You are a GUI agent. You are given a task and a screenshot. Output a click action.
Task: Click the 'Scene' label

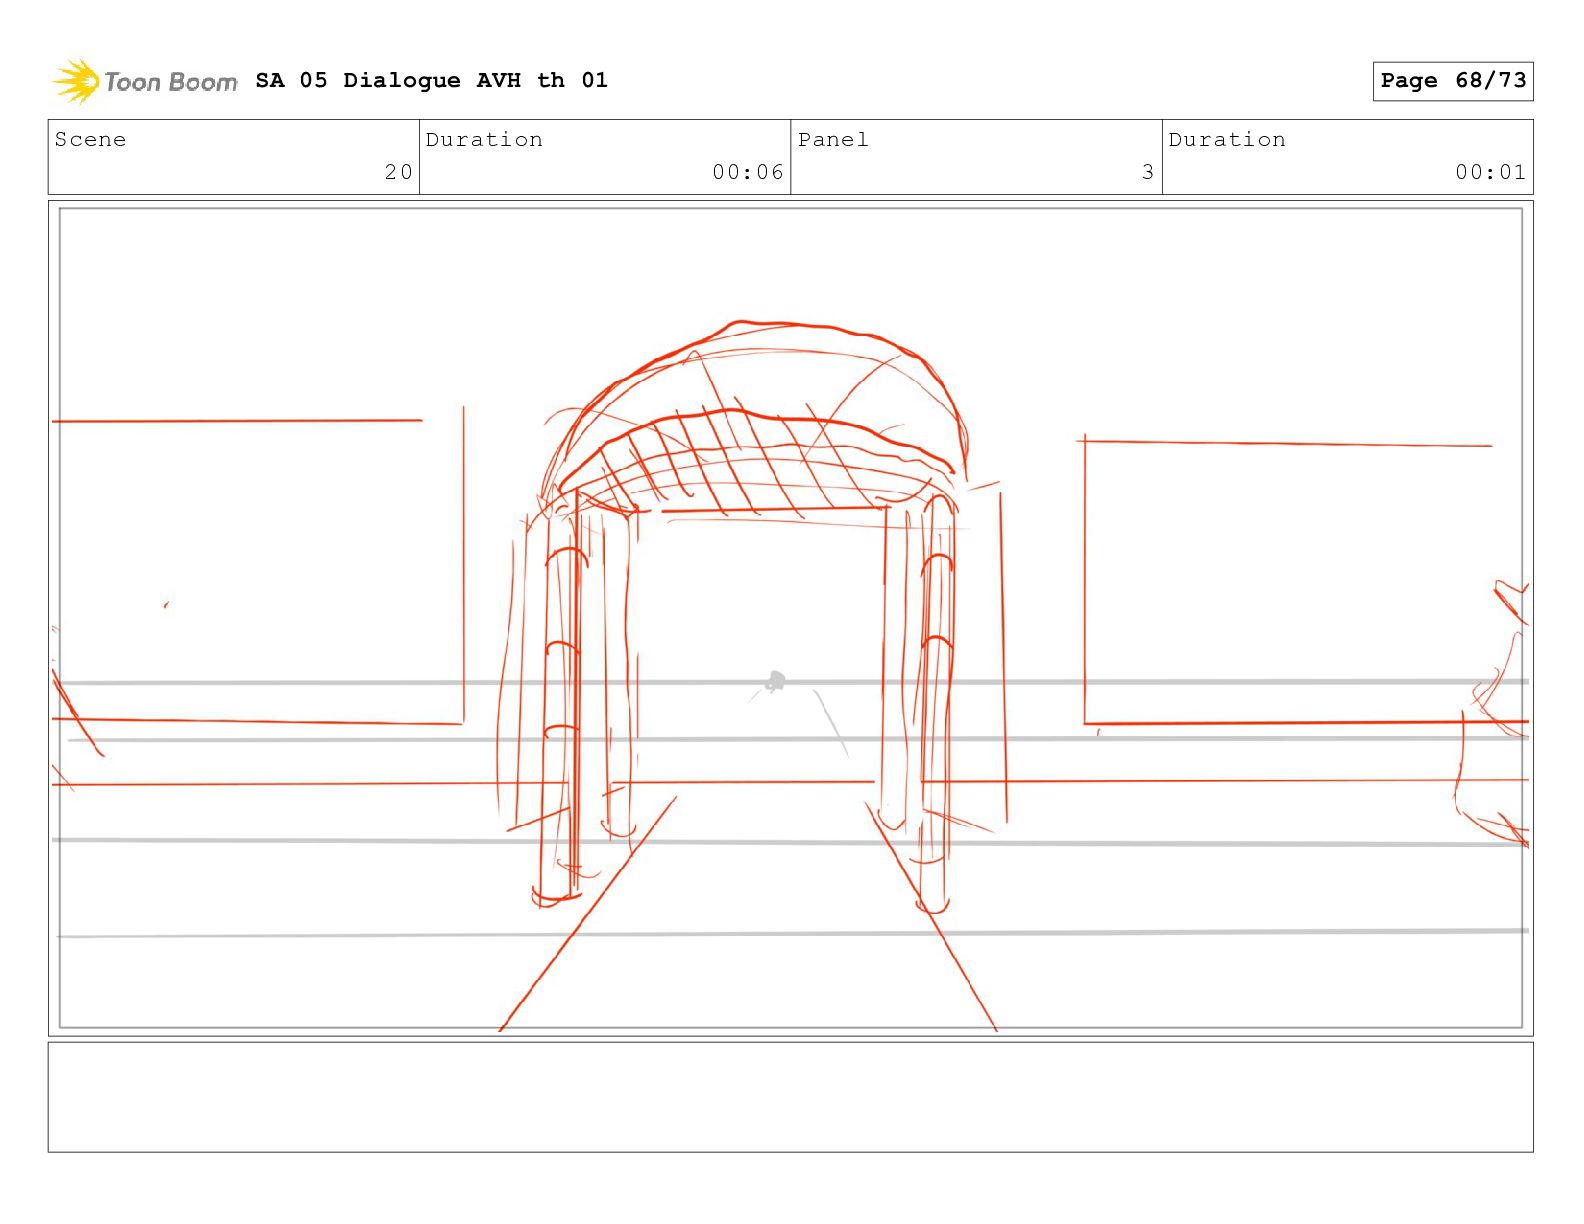[x=90, y=139]
